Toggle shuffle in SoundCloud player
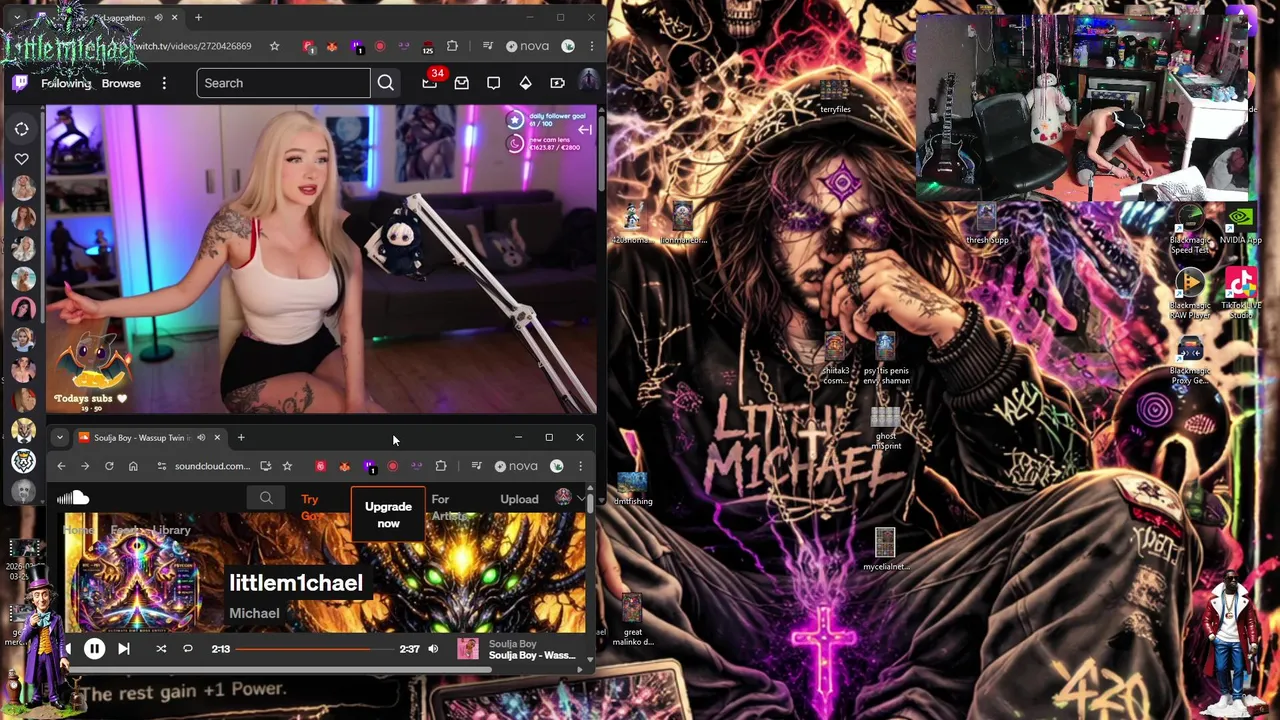The height and width of the screenshot is (720, 1280). click(161, 649)
